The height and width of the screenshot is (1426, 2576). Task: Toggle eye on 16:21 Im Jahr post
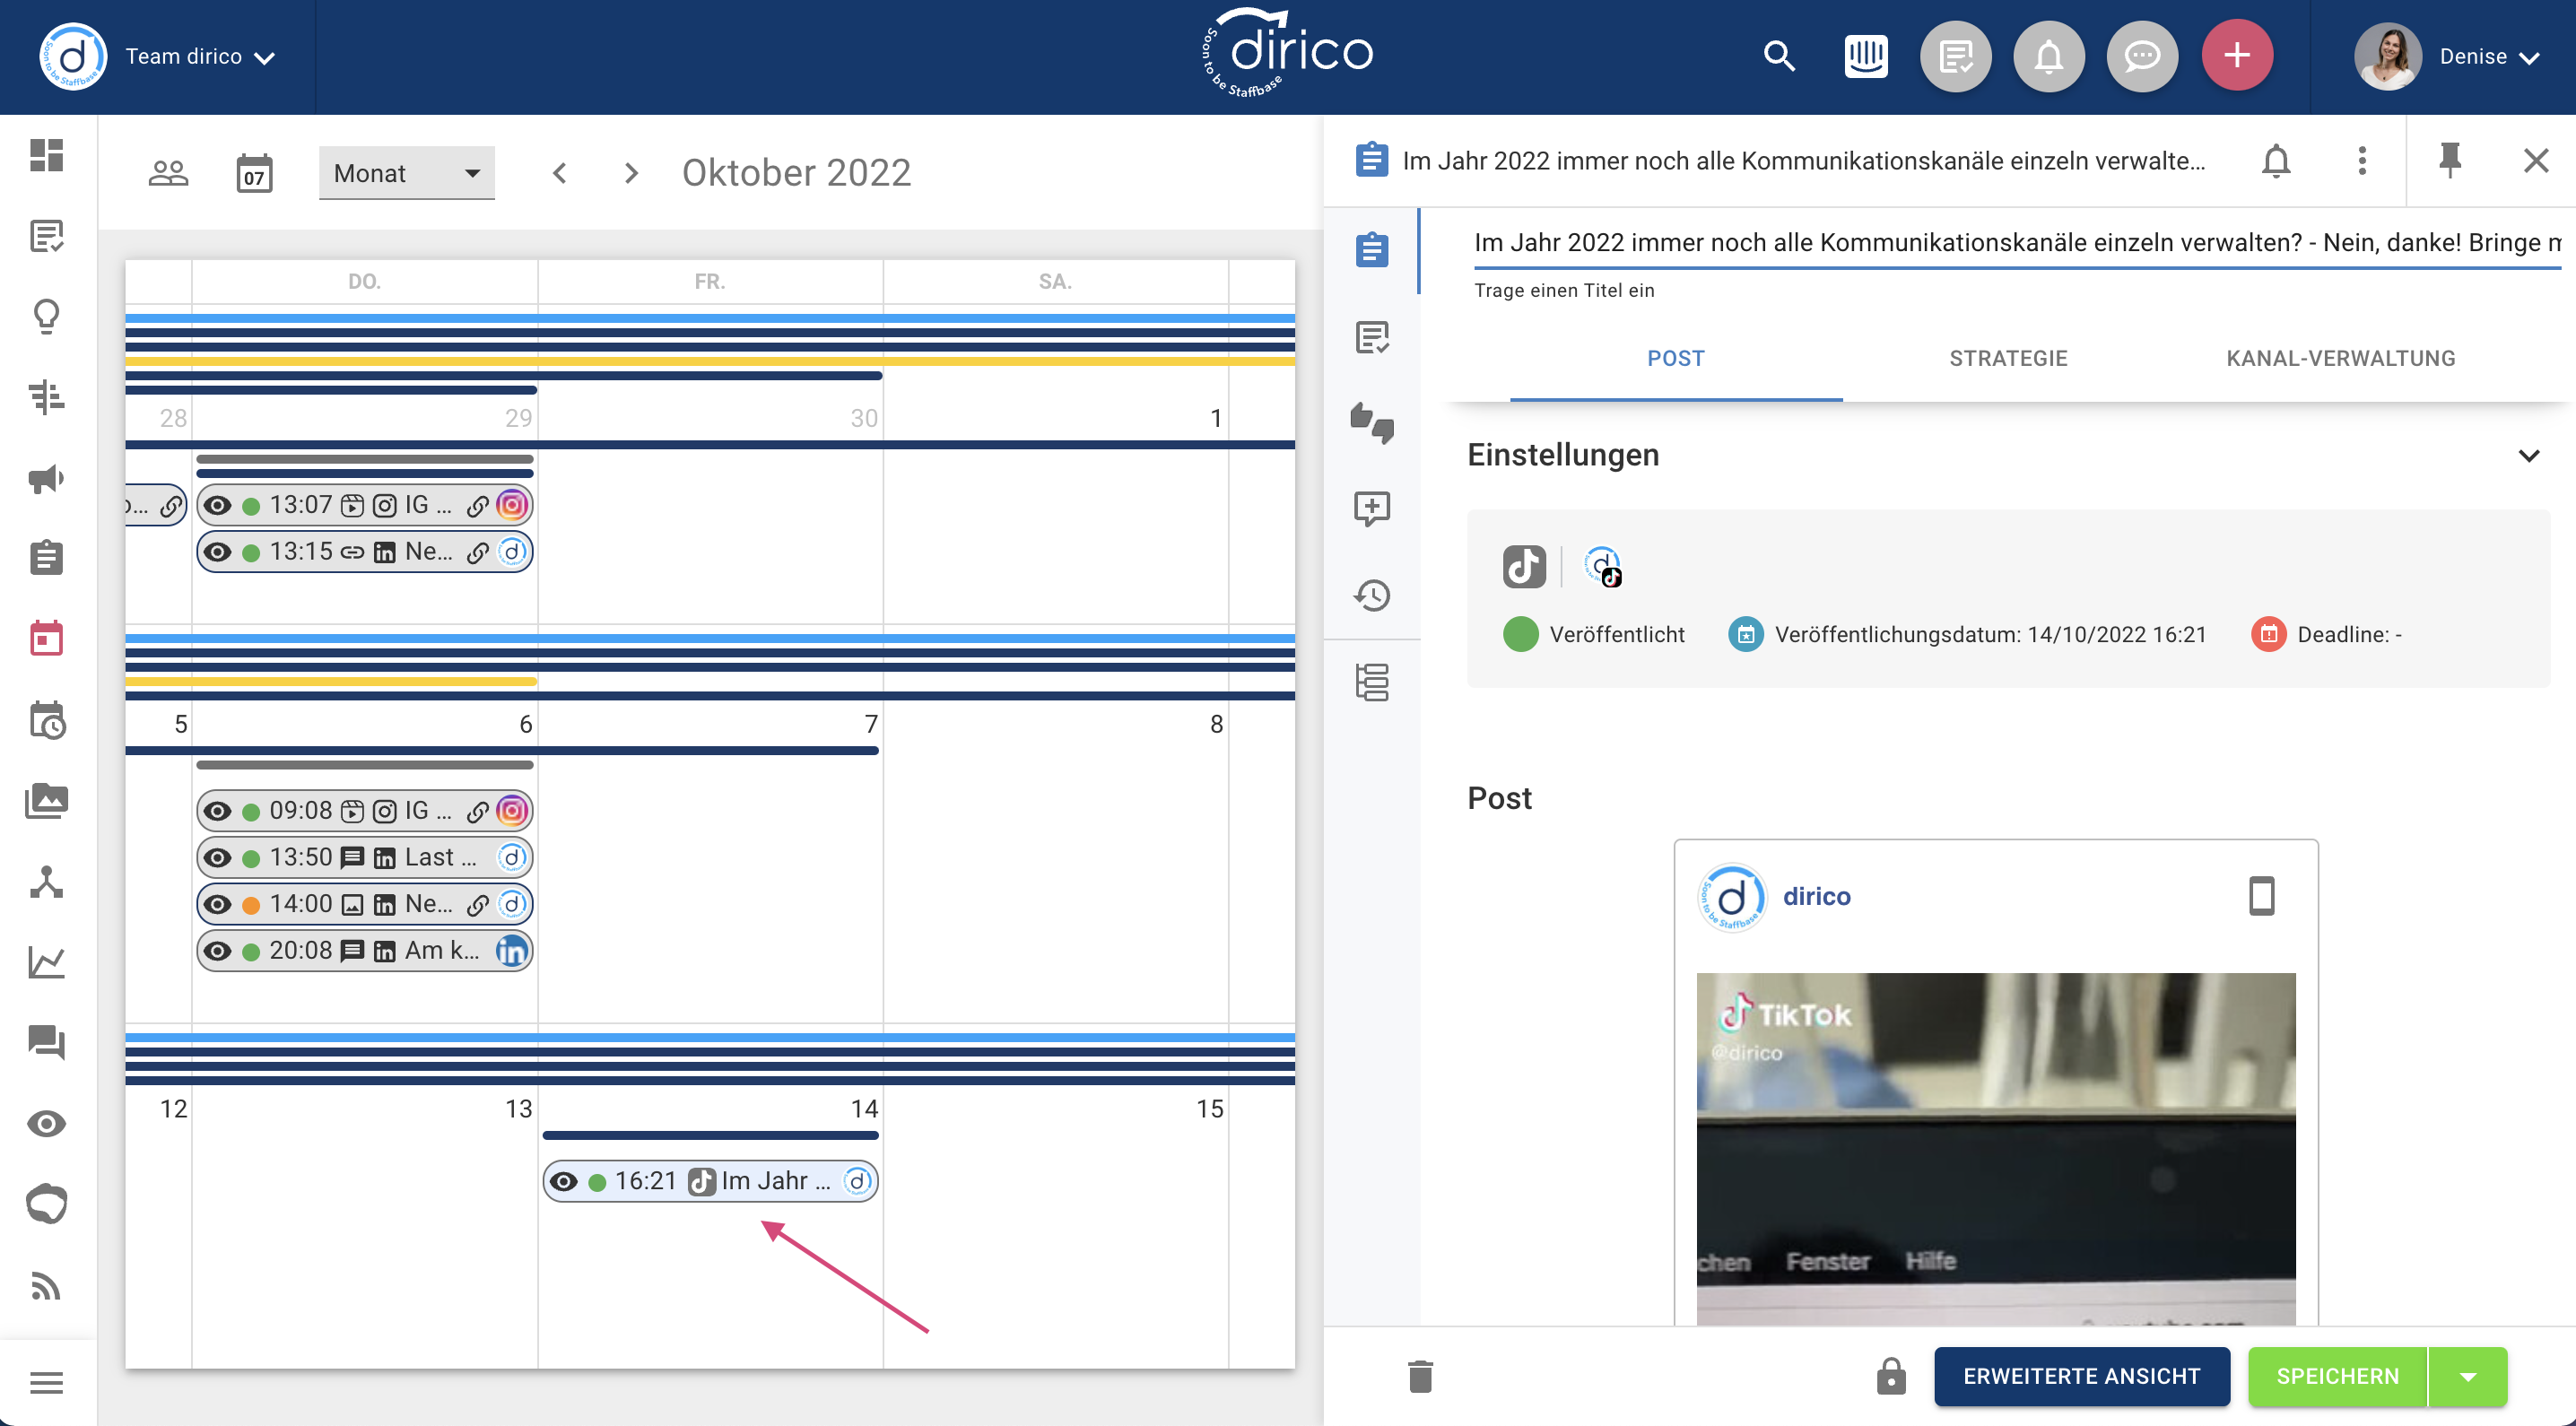564,1182
